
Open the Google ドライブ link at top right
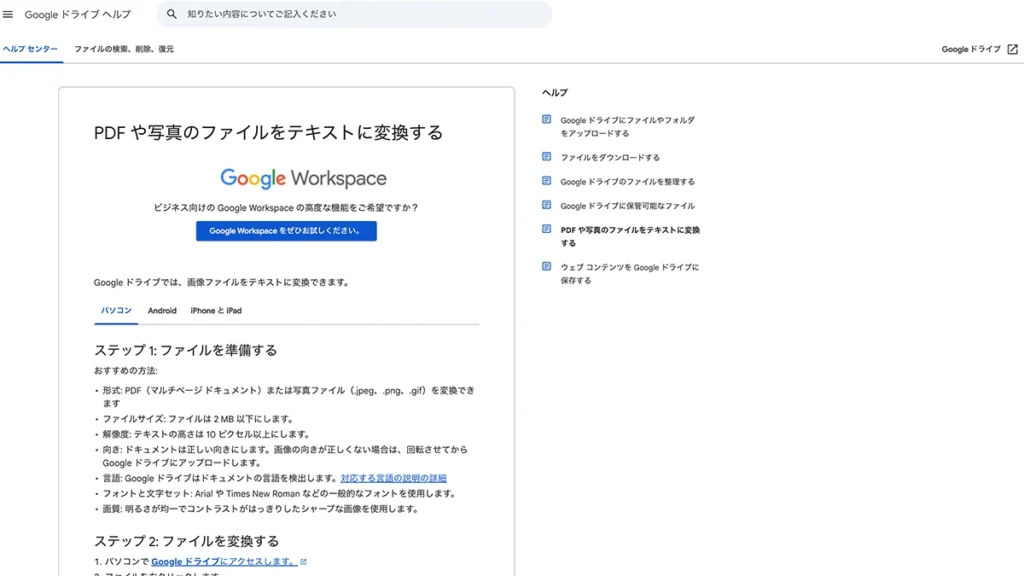tap(970, 49)
